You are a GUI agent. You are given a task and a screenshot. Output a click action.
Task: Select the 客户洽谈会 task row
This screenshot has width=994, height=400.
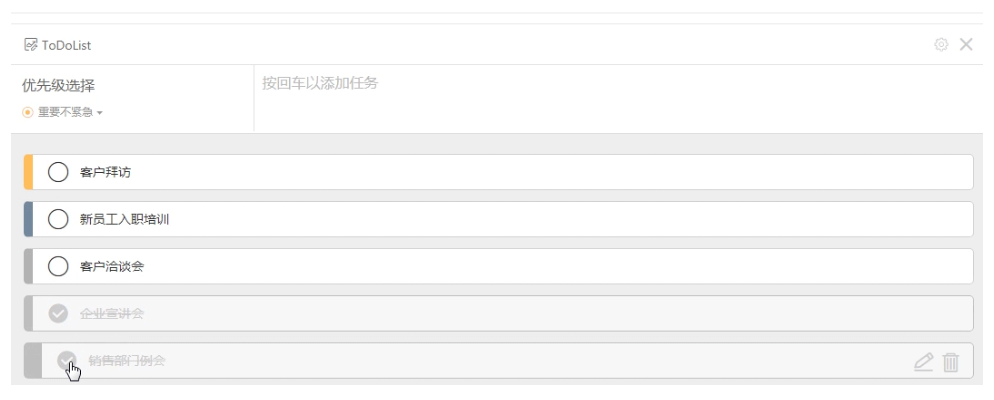tap(498, 266)
